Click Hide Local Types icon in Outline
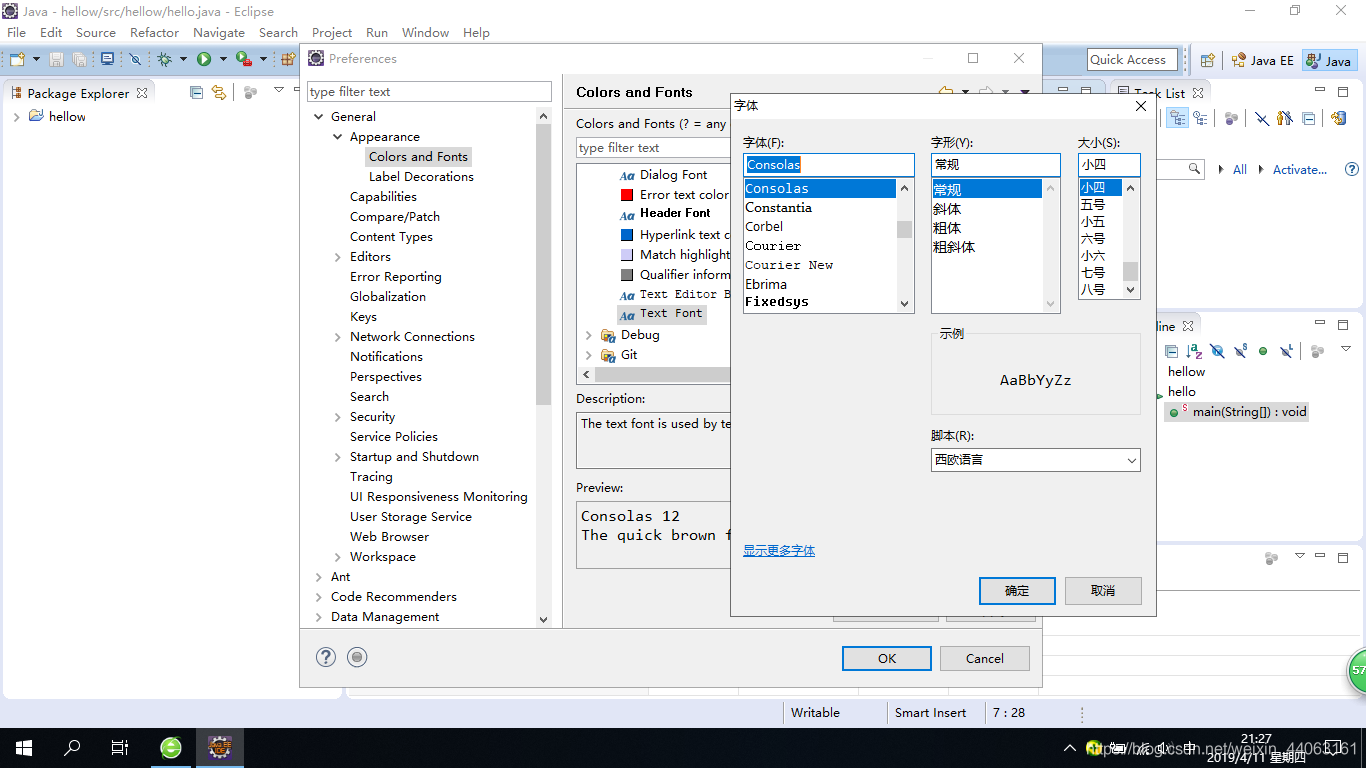The image size is (1366, 768). 1286,351
